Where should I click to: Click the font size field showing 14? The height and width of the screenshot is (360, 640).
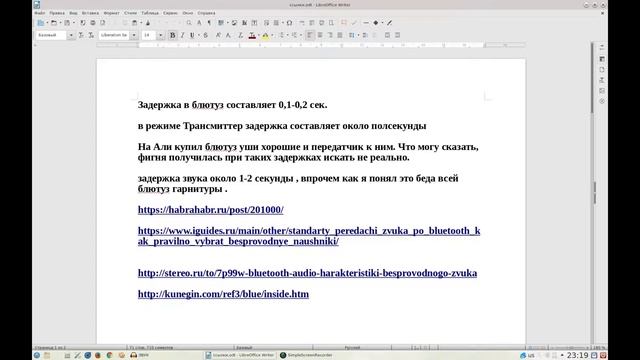(149, 35)
